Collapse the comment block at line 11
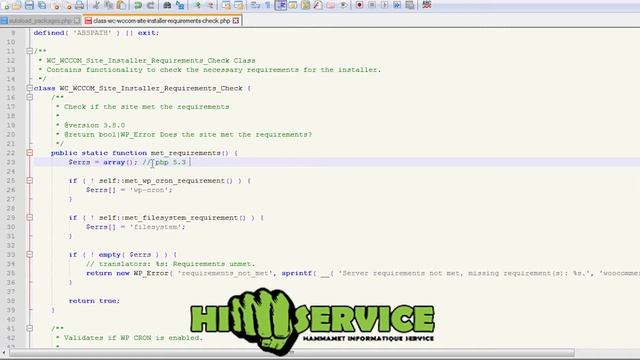The image size is (640, 360). coord(29,51)
